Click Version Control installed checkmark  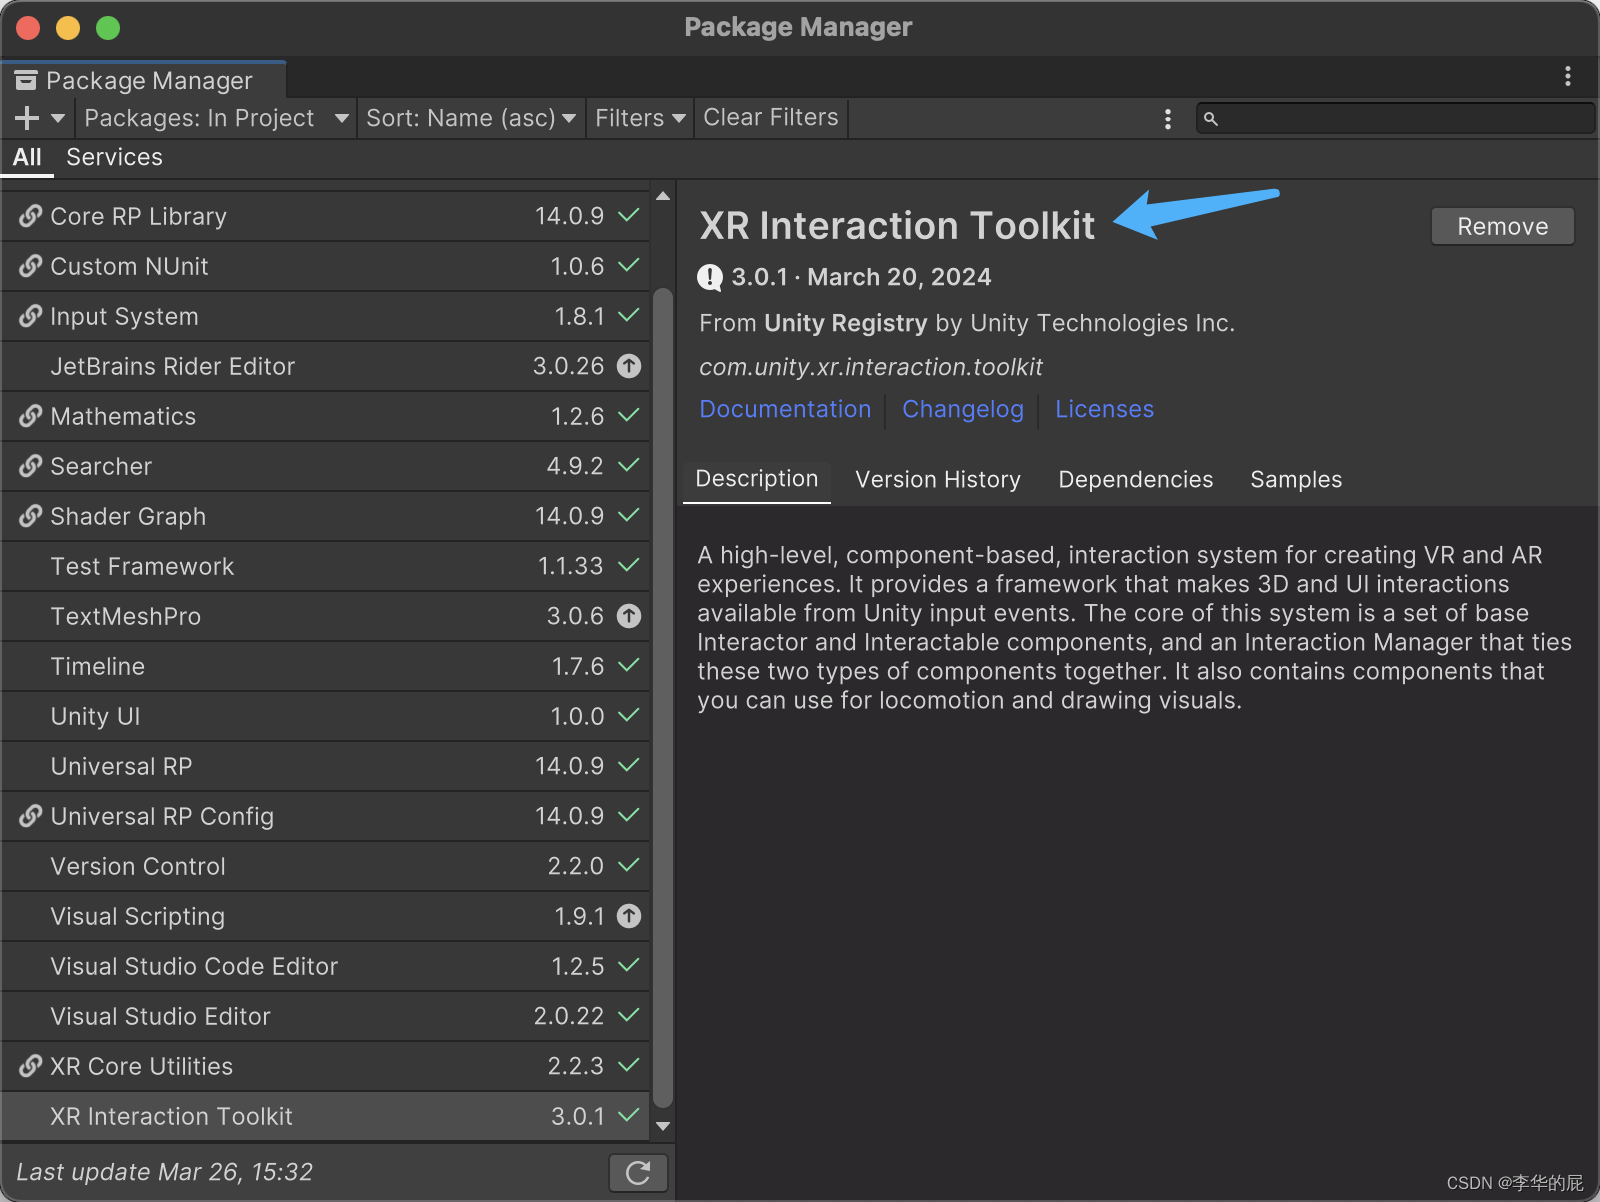628,865
